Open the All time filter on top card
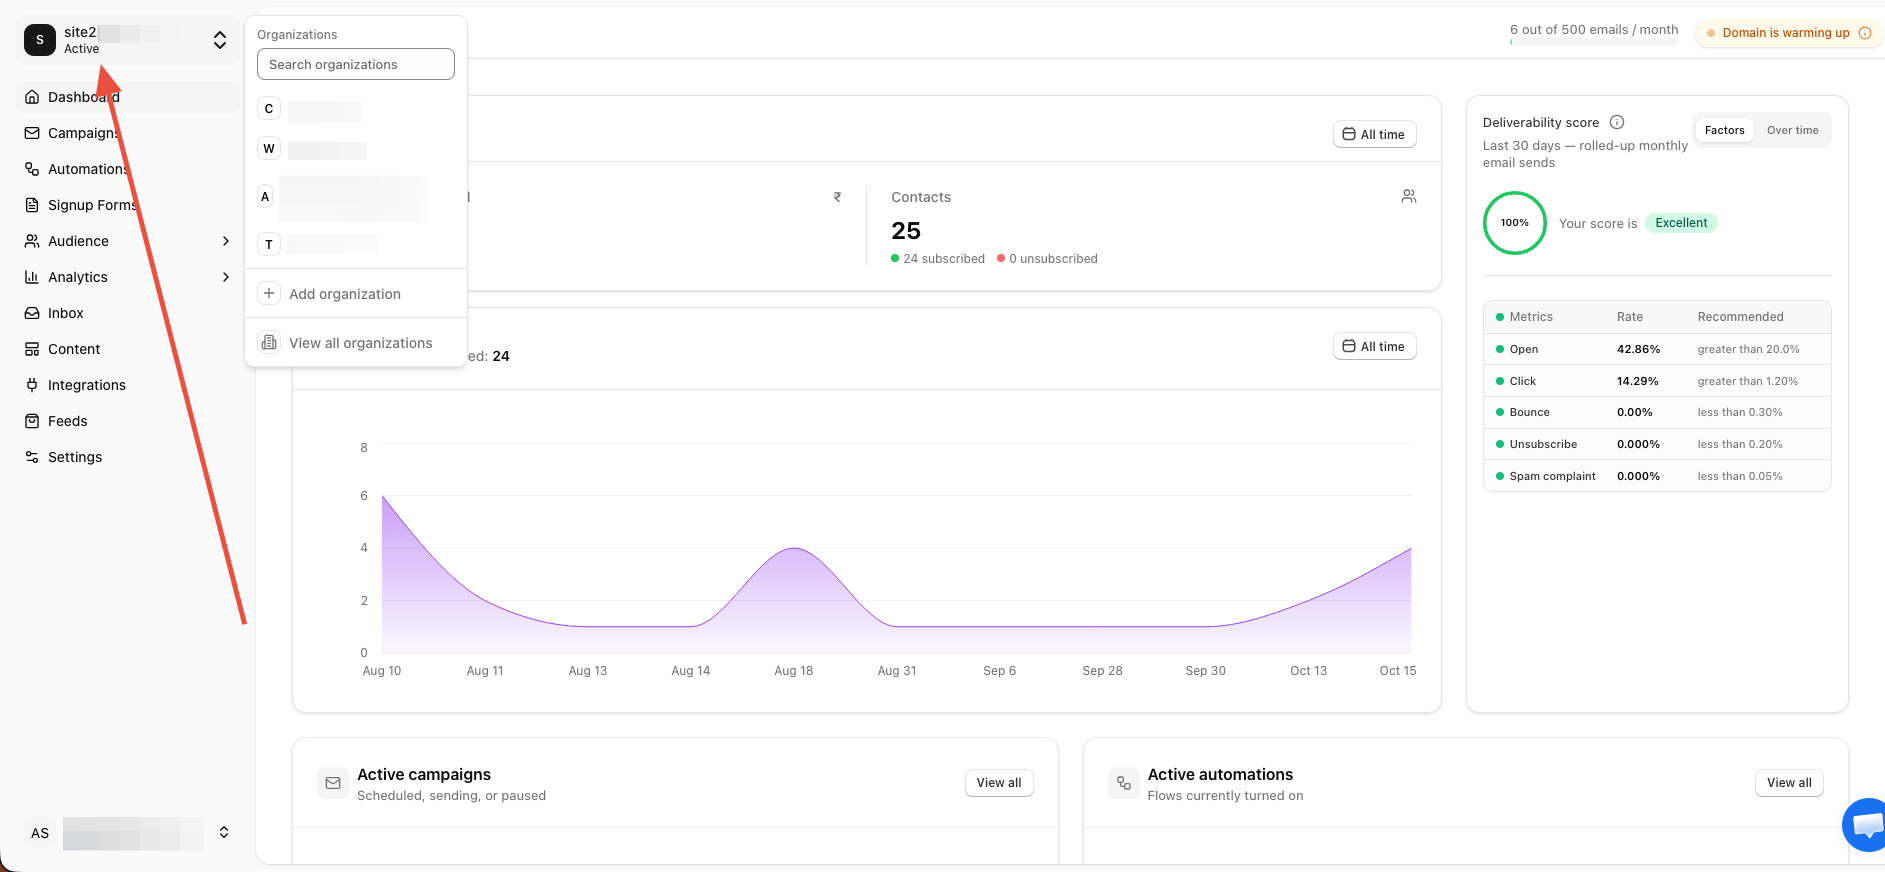The height and width of the screenshot is (872, 1885). click(x=1374, y=134)
